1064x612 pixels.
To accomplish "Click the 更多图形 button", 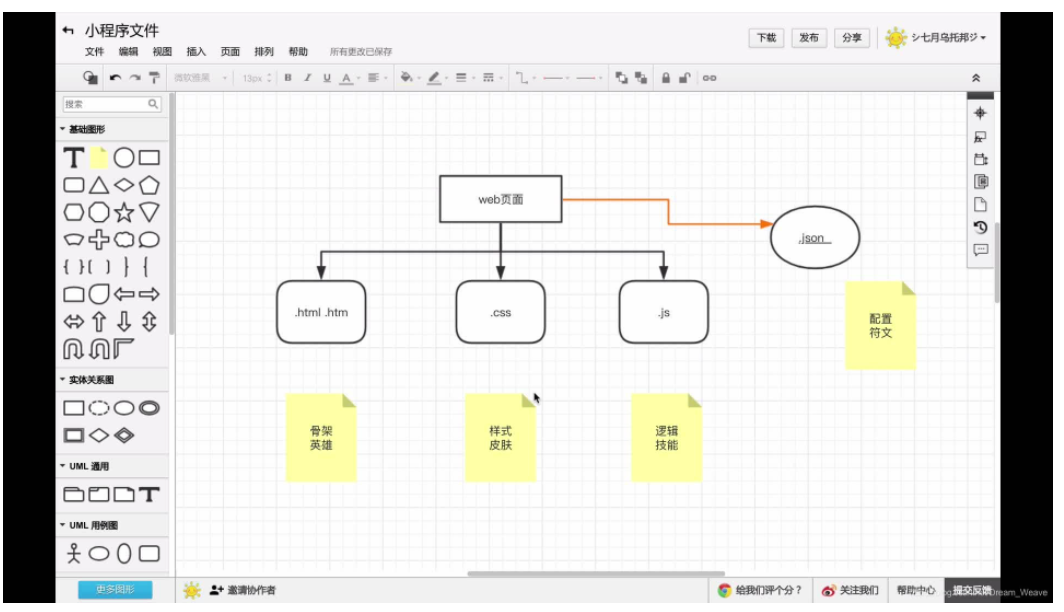I will [x=115, y=590].
